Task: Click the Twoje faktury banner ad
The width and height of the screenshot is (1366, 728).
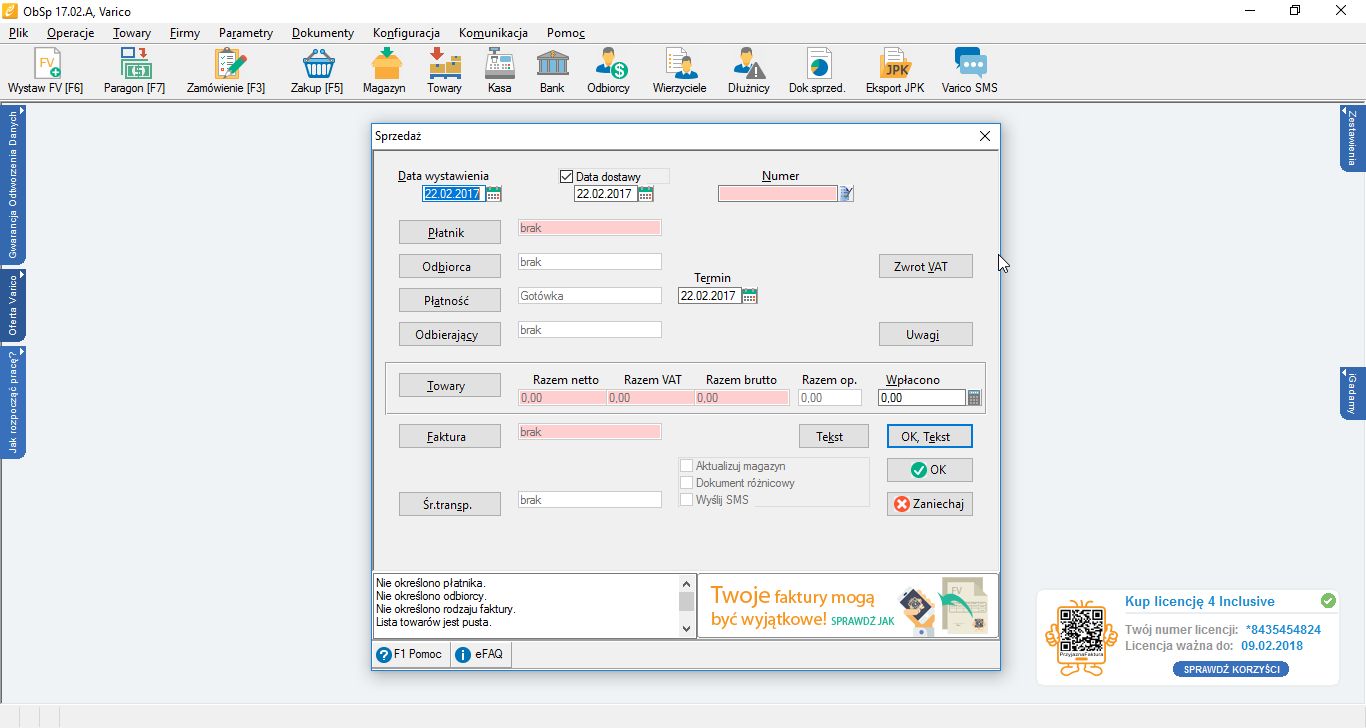Action: [848, 605]
